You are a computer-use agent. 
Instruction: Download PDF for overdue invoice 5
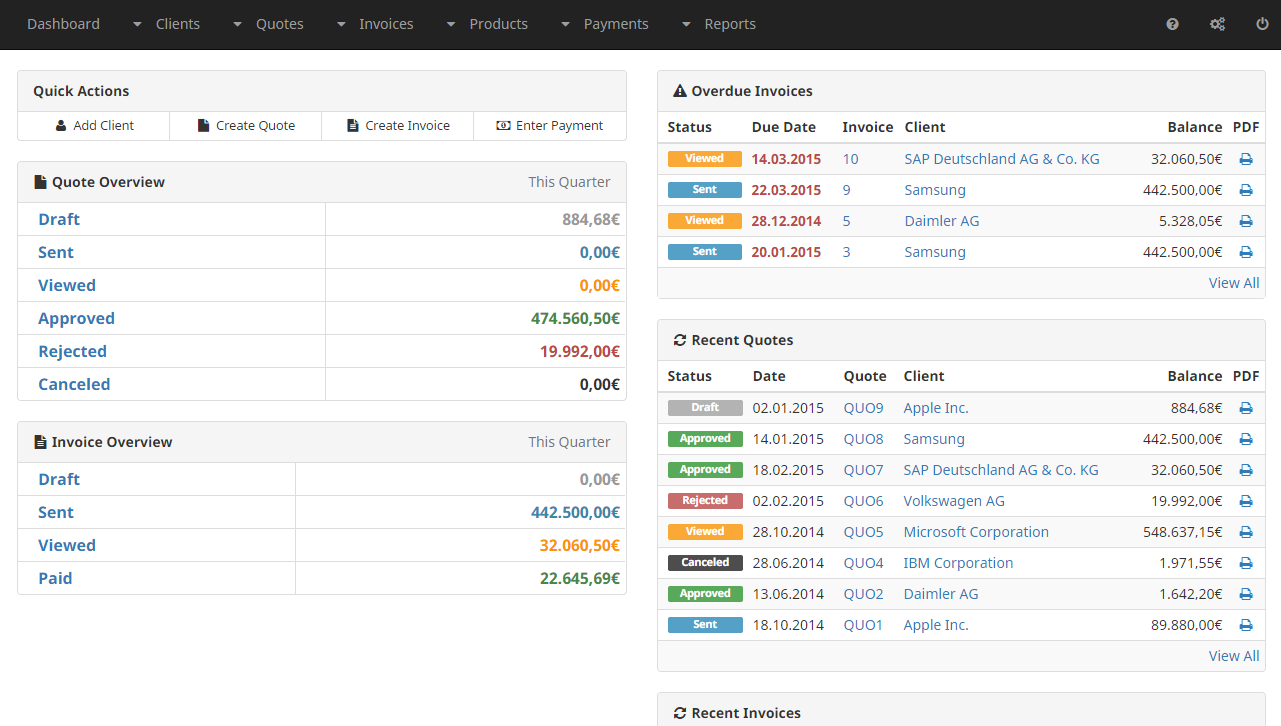pyautogui.click(x=1246, y=221)
